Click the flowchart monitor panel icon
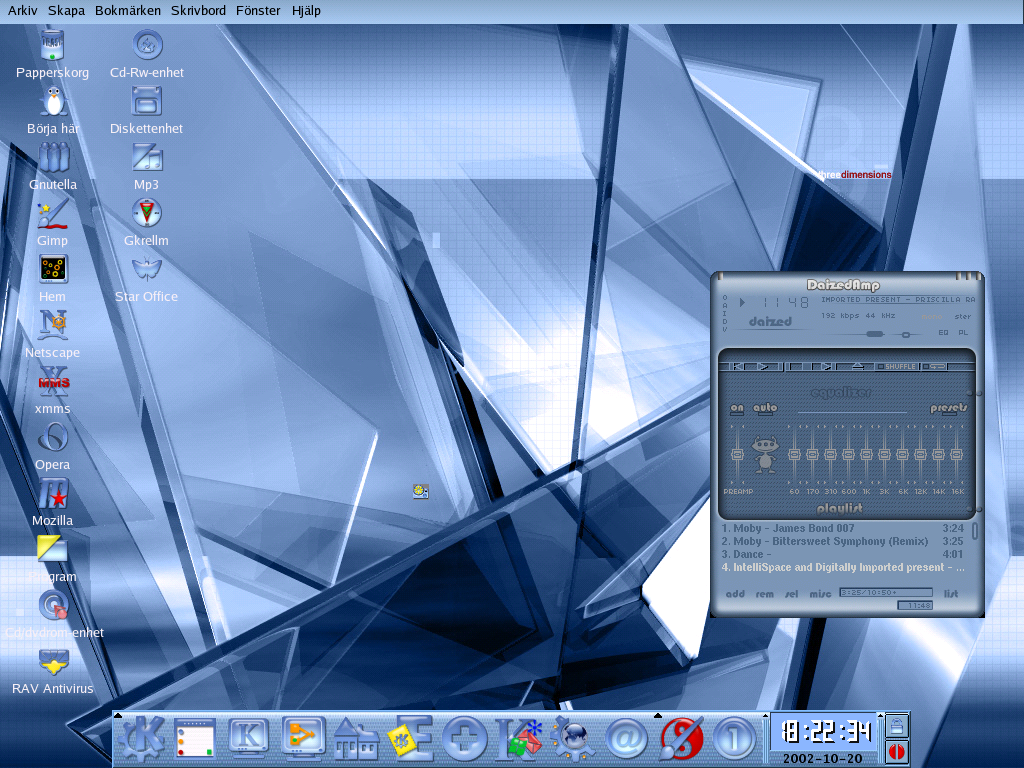Image resolution: width=1024 pixels, height=768 pixels. click(302, 739)
